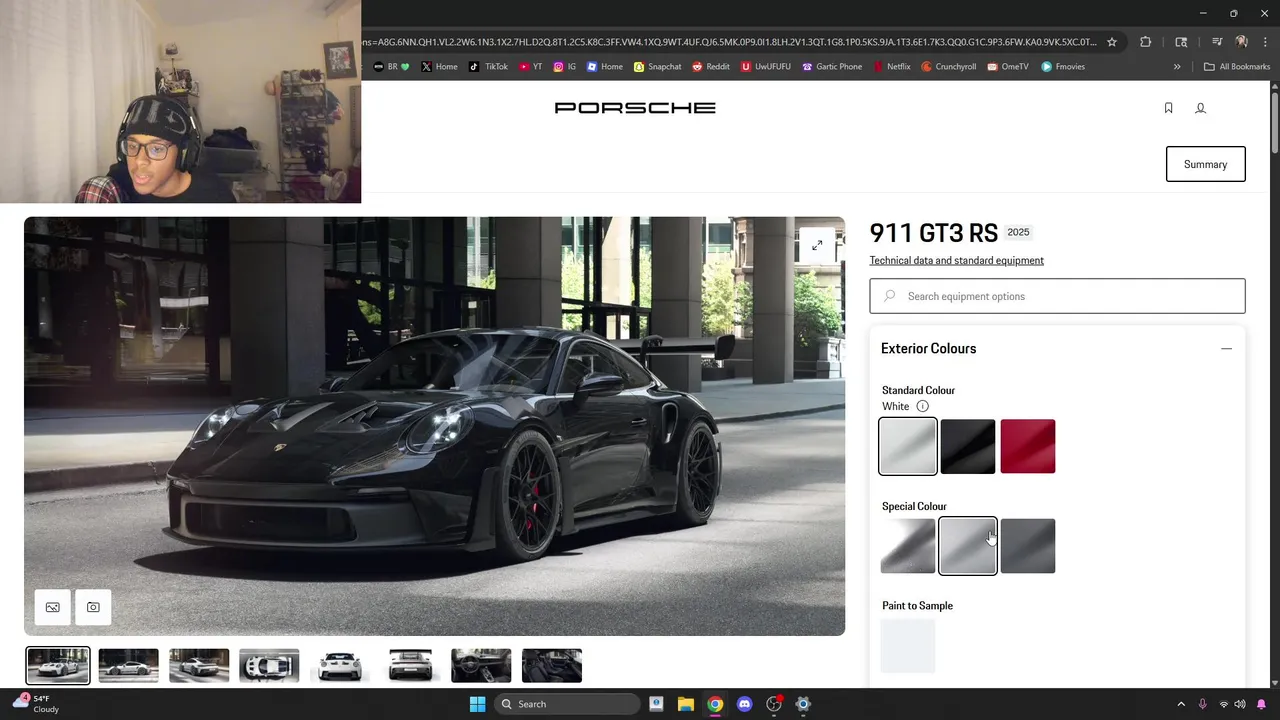Viewport: 1280px width, 720px height.
Task: Select the first front three-quarter view thumbnail
Action: 58,666
